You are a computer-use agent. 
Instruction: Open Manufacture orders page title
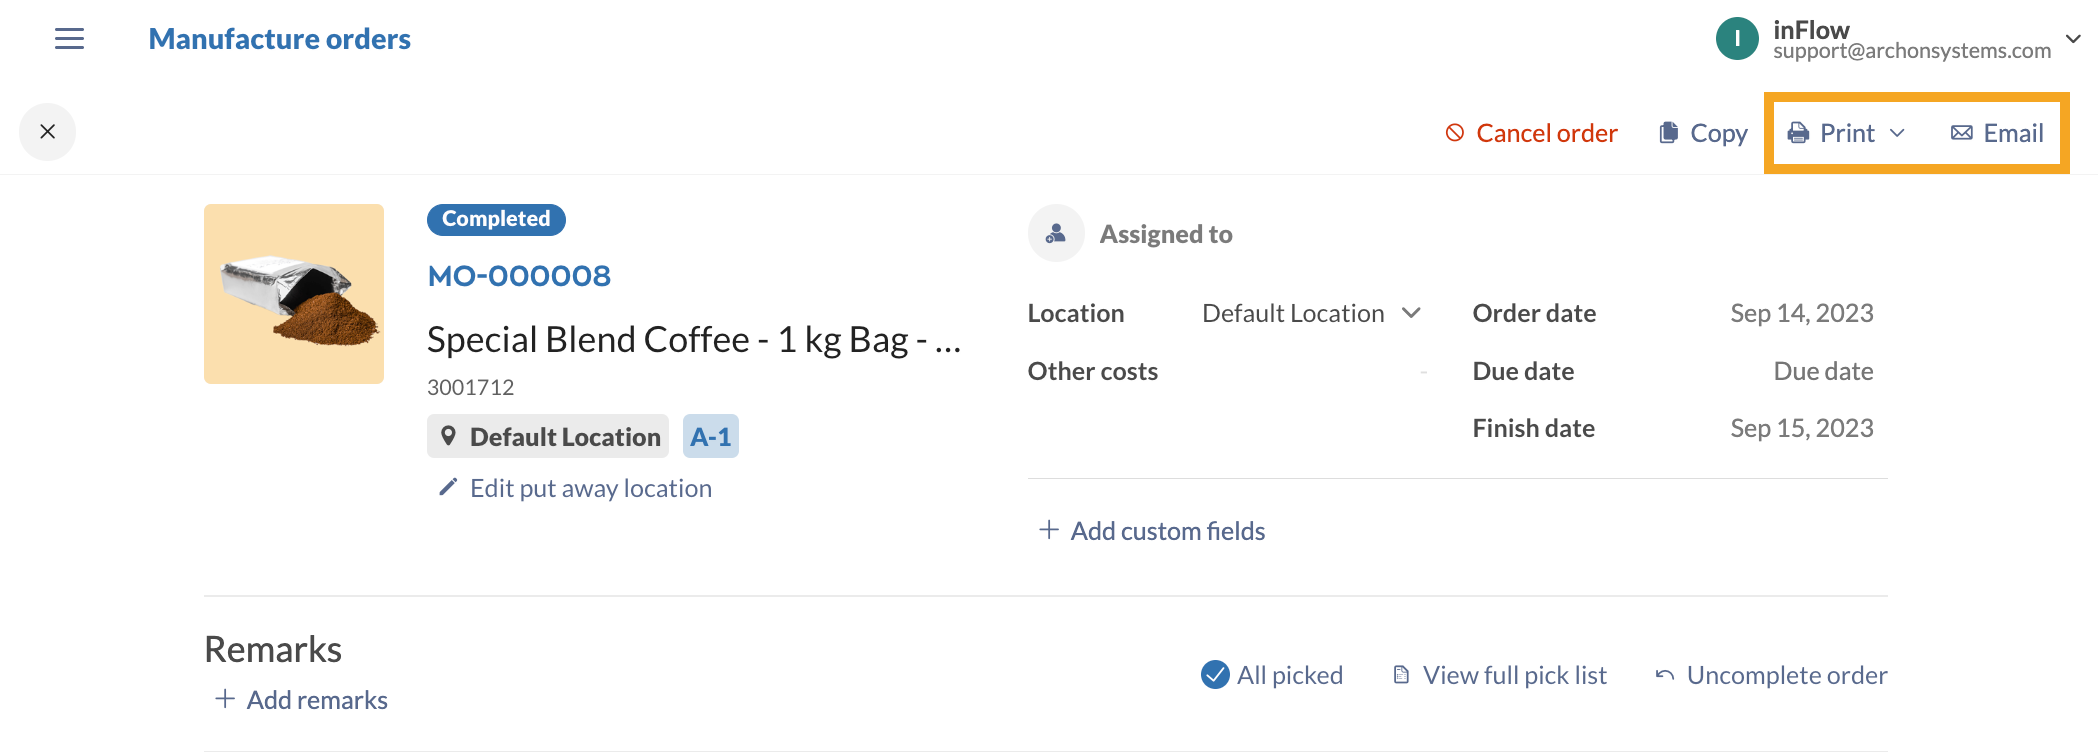pos(279,39)
